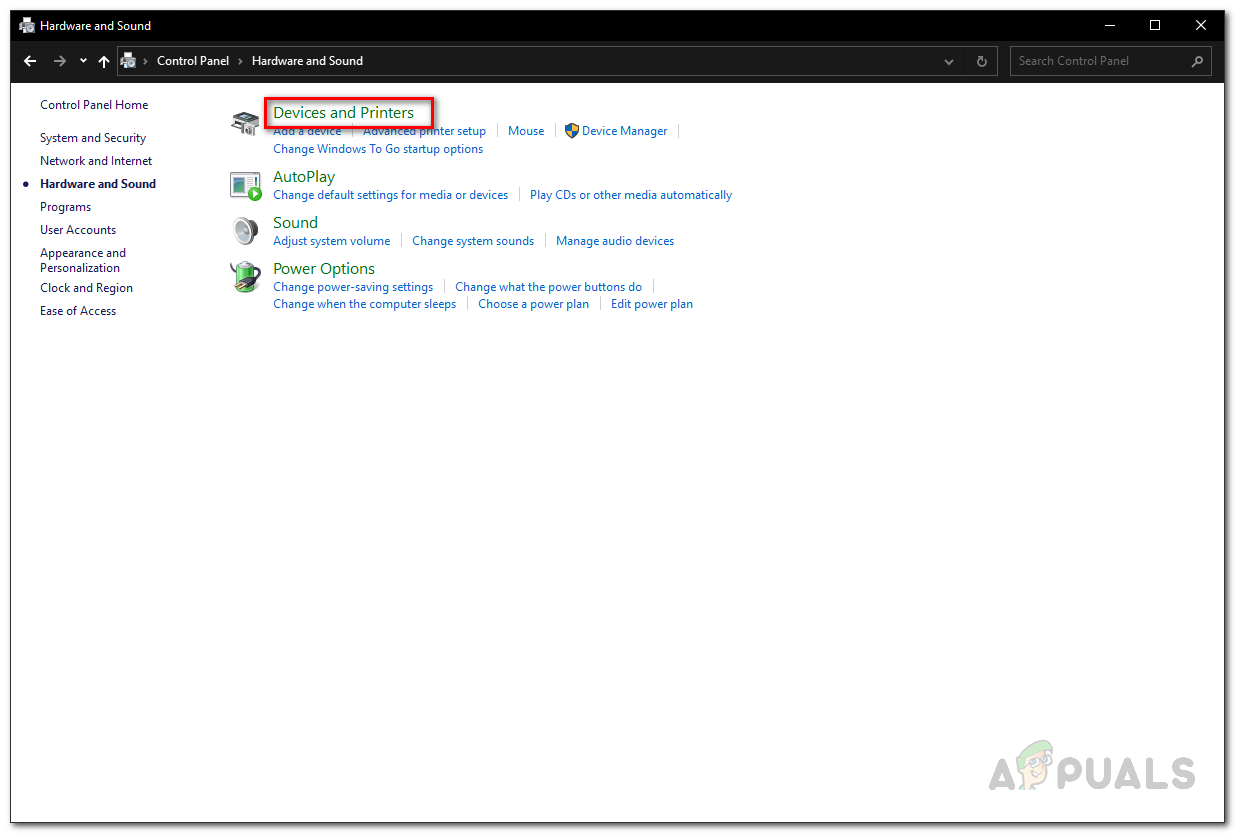Click the AutoPlay icon
The image size is (1236, 834).
coord(245,185)
